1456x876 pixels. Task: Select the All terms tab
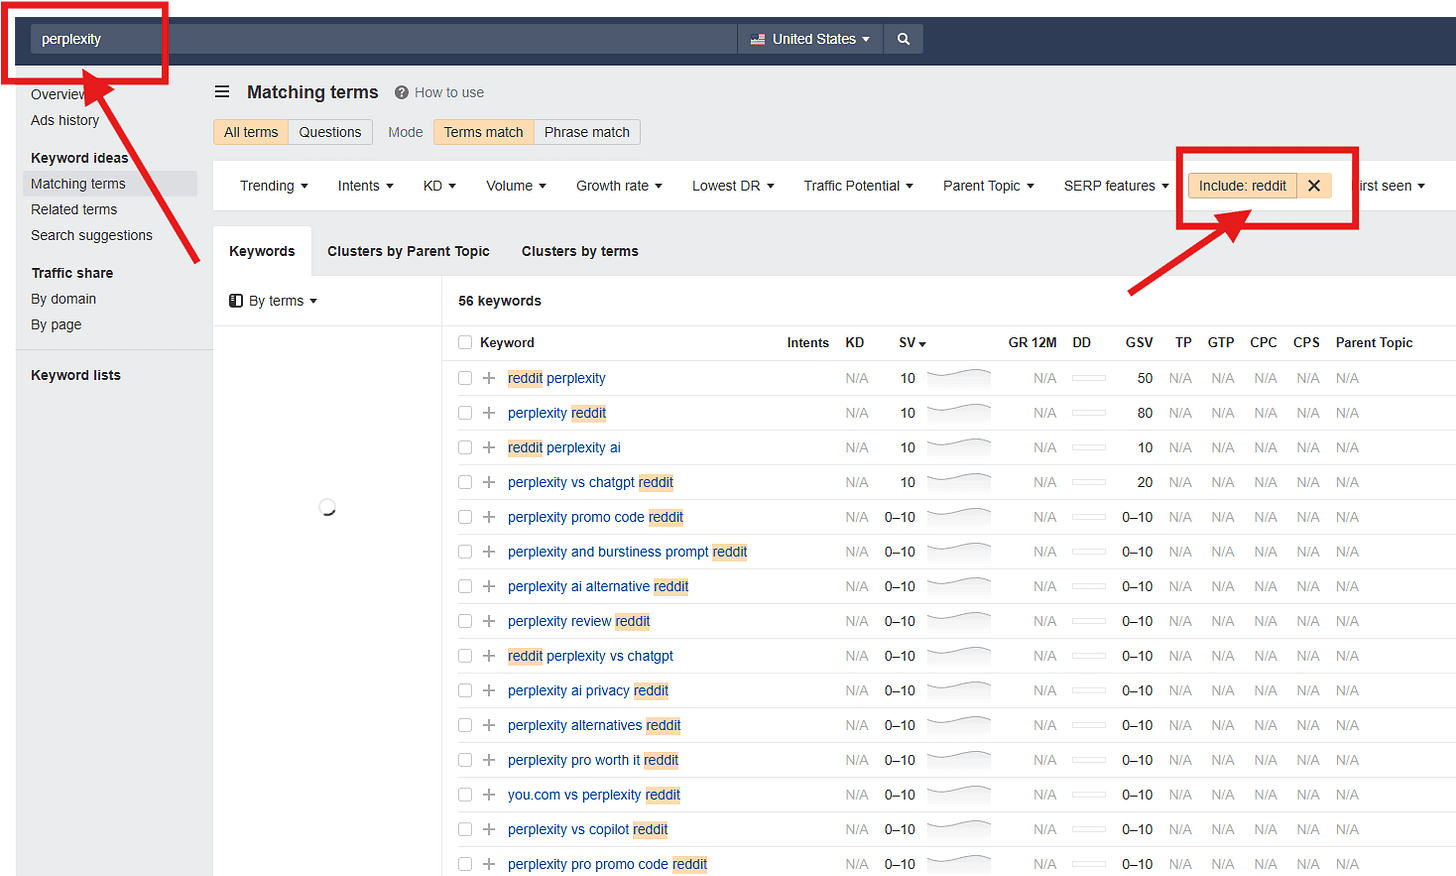pos(251,132)
